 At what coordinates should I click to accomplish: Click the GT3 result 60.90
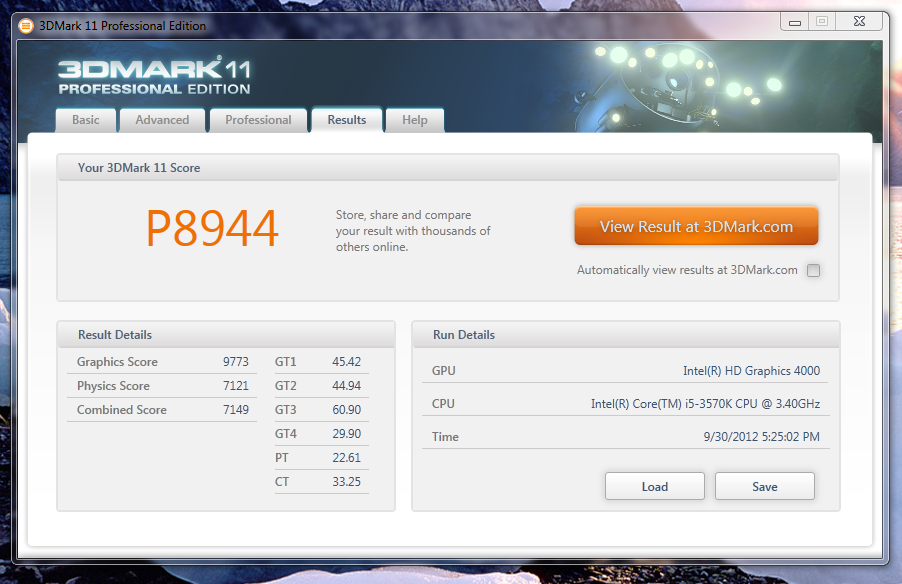click(346, 410)
